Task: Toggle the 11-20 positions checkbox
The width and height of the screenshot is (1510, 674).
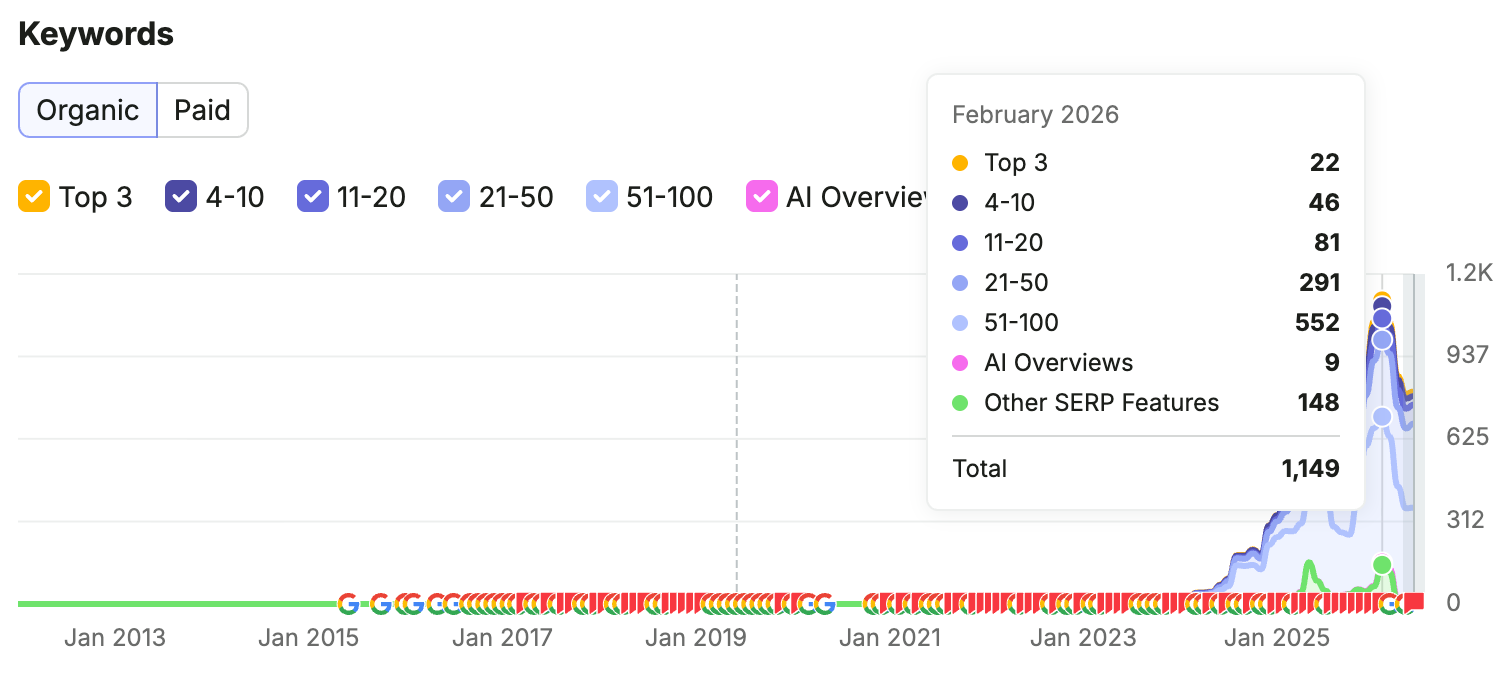Action: pyautogui.click(x=313, y=197)
